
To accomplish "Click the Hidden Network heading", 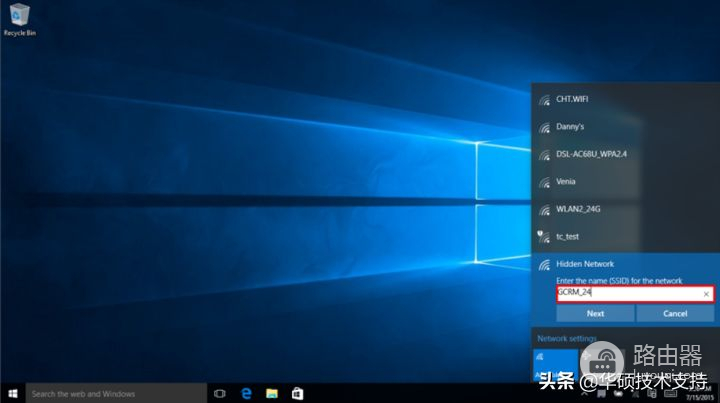I will click(x=585, y=264).
